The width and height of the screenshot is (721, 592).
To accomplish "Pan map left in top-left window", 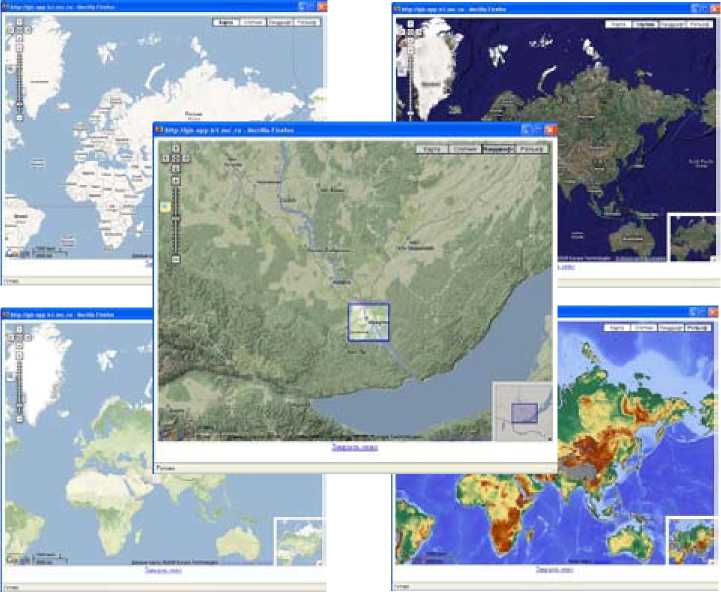I will click(11, 30).
